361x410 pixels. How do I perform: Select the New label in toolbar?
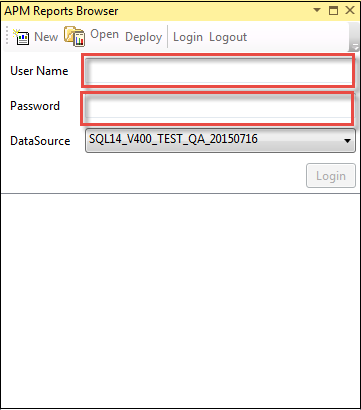tap(46, 37)
